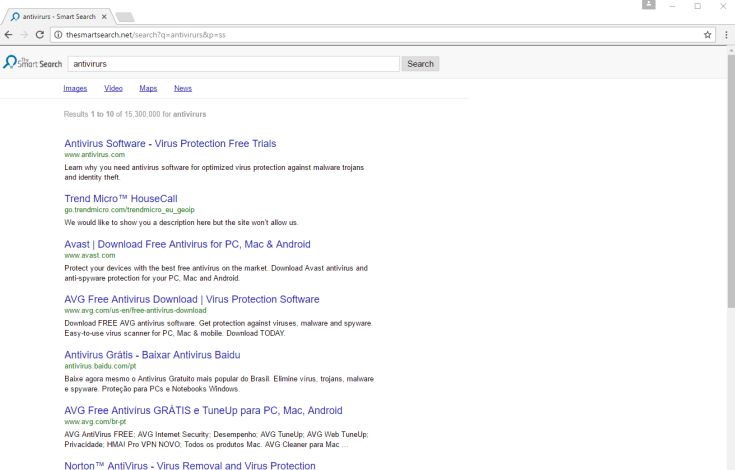The image size is (735, 470).
Task: Click the vertical scrollbar thumb
Action: click(731, 181)
